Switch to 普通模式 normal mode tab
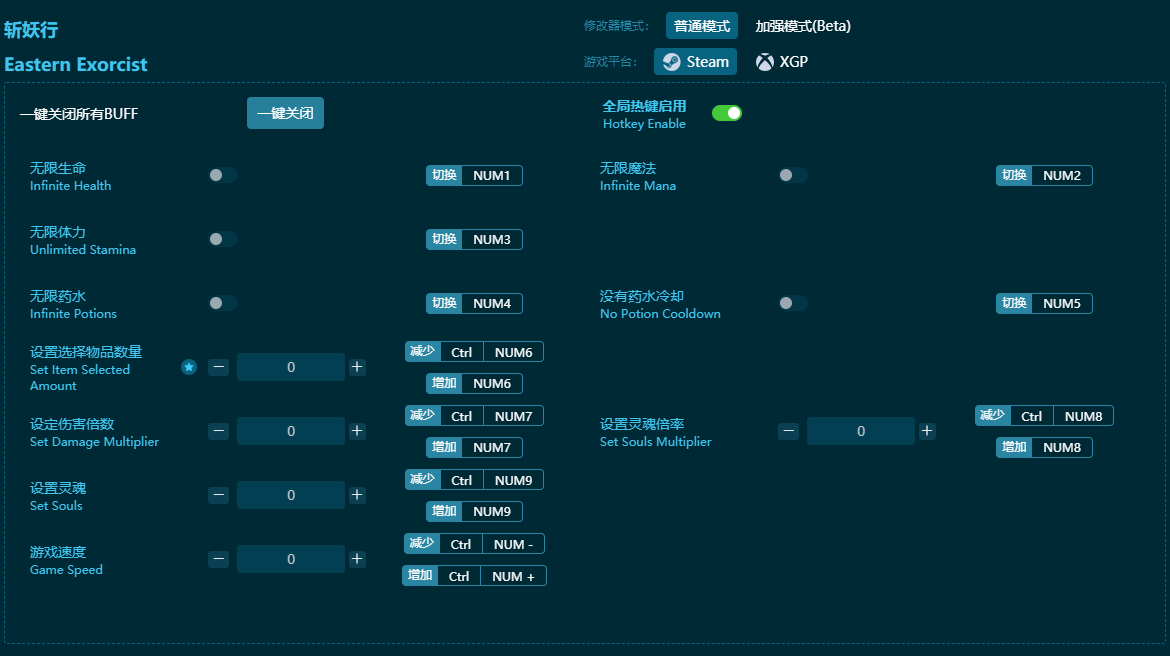 click(701, 26)
